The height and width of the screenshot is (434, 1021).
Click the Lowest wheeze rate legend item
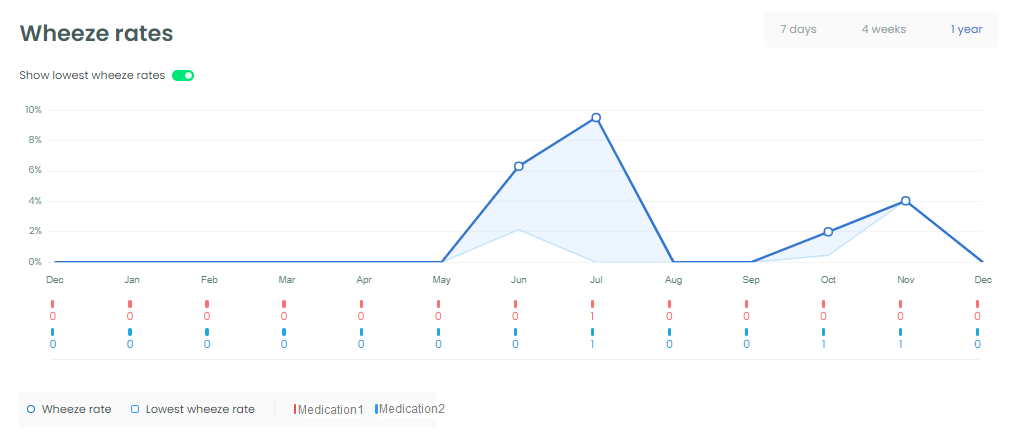point(193,409)
